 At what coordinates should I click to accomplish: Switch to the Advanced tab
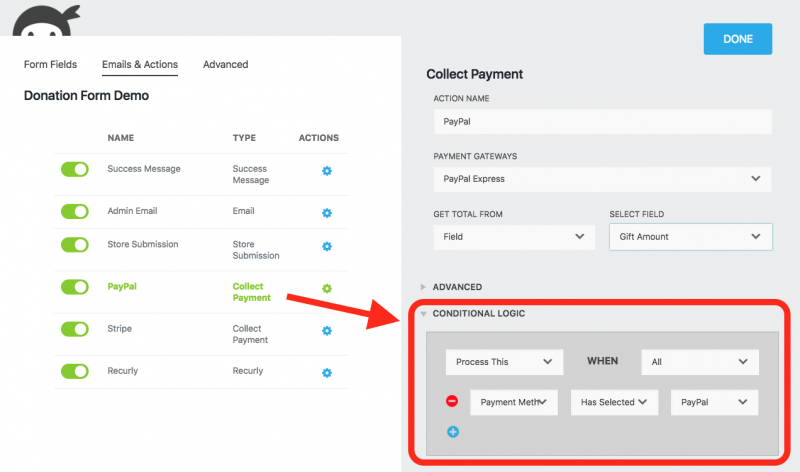[226, 64]
